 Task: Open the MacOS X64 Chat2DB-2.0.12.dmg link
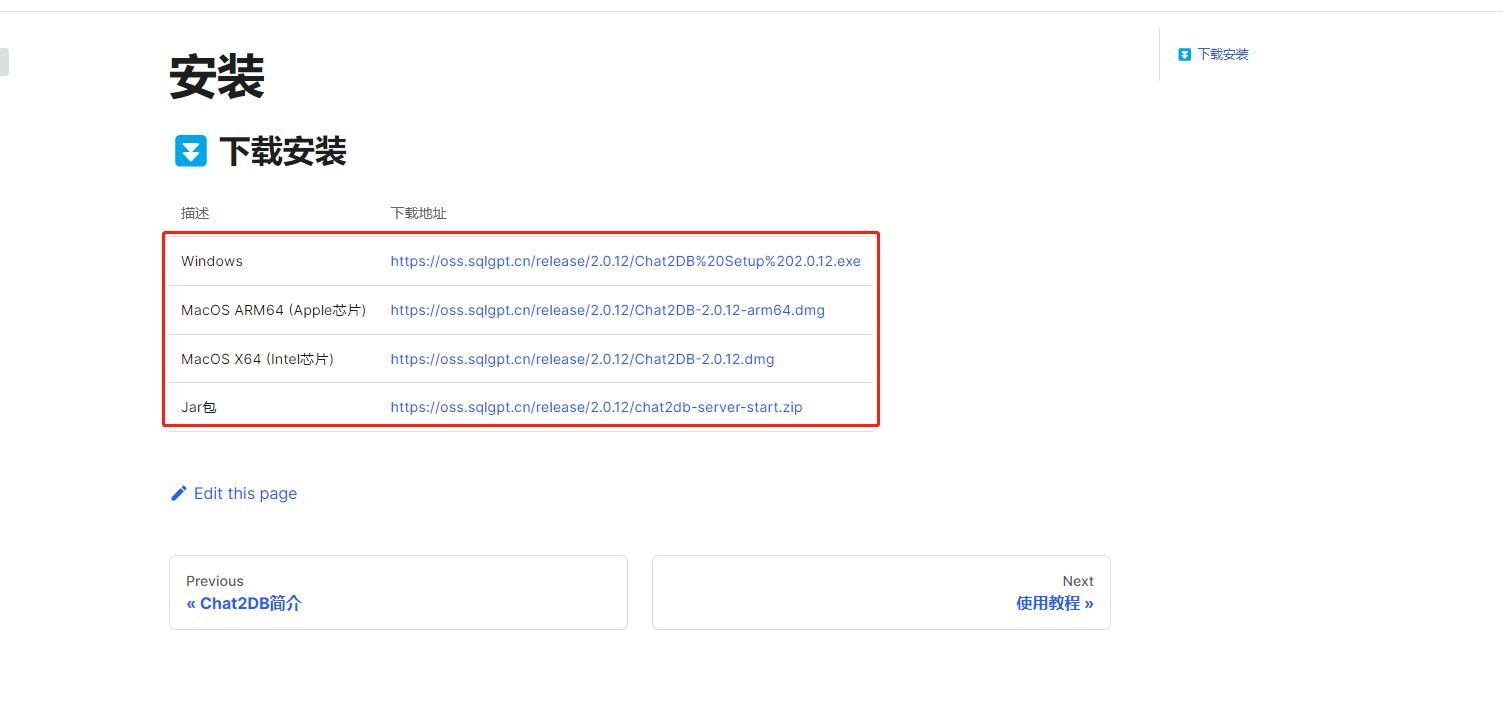coord(582,359)
